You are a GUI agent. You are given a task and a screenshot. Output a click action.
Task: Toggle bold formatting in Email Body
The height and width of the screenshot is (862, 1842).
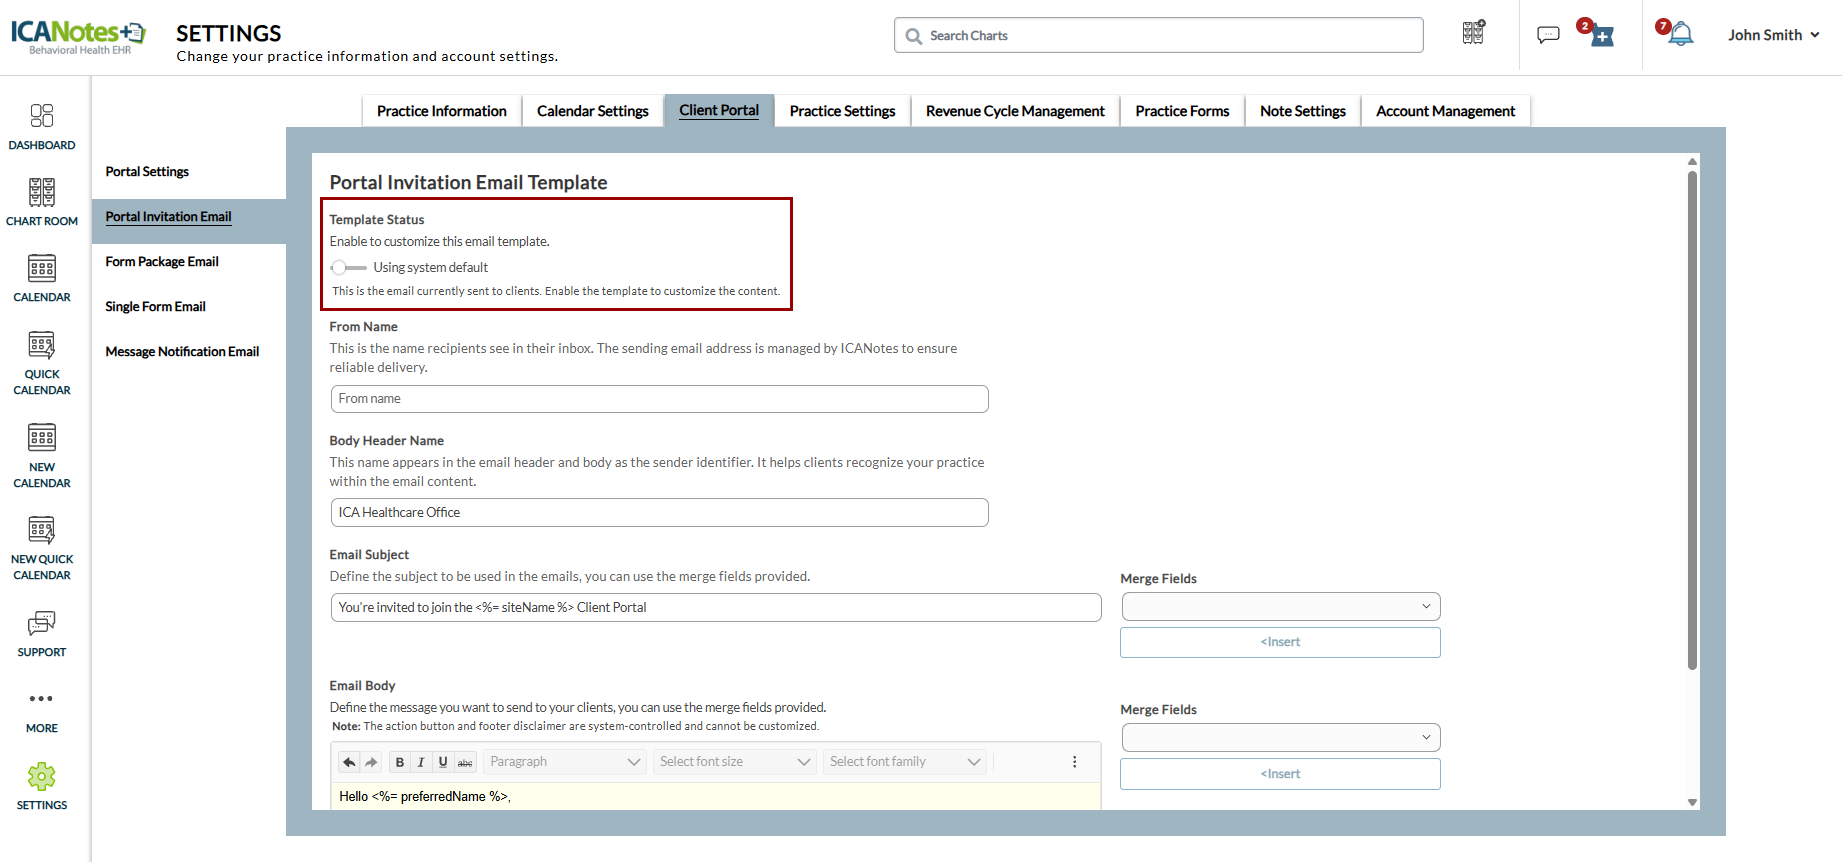(x=400, y=762)
